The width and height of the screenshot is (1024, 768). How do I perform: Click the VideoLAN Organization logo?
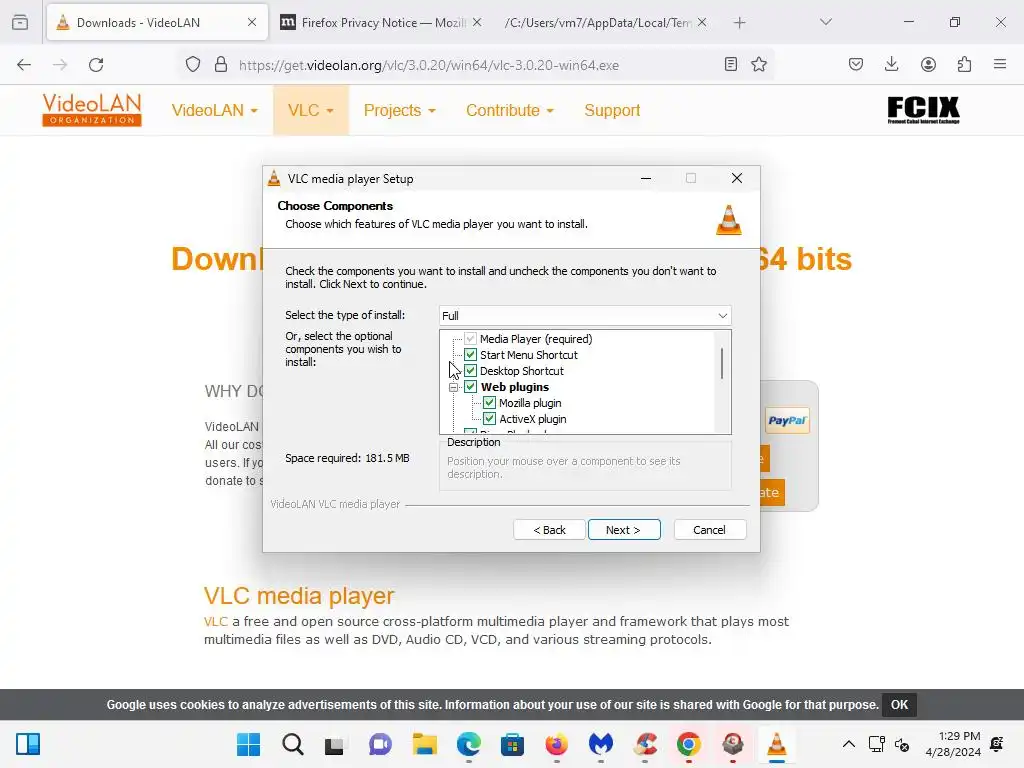[x=91, y=110]
